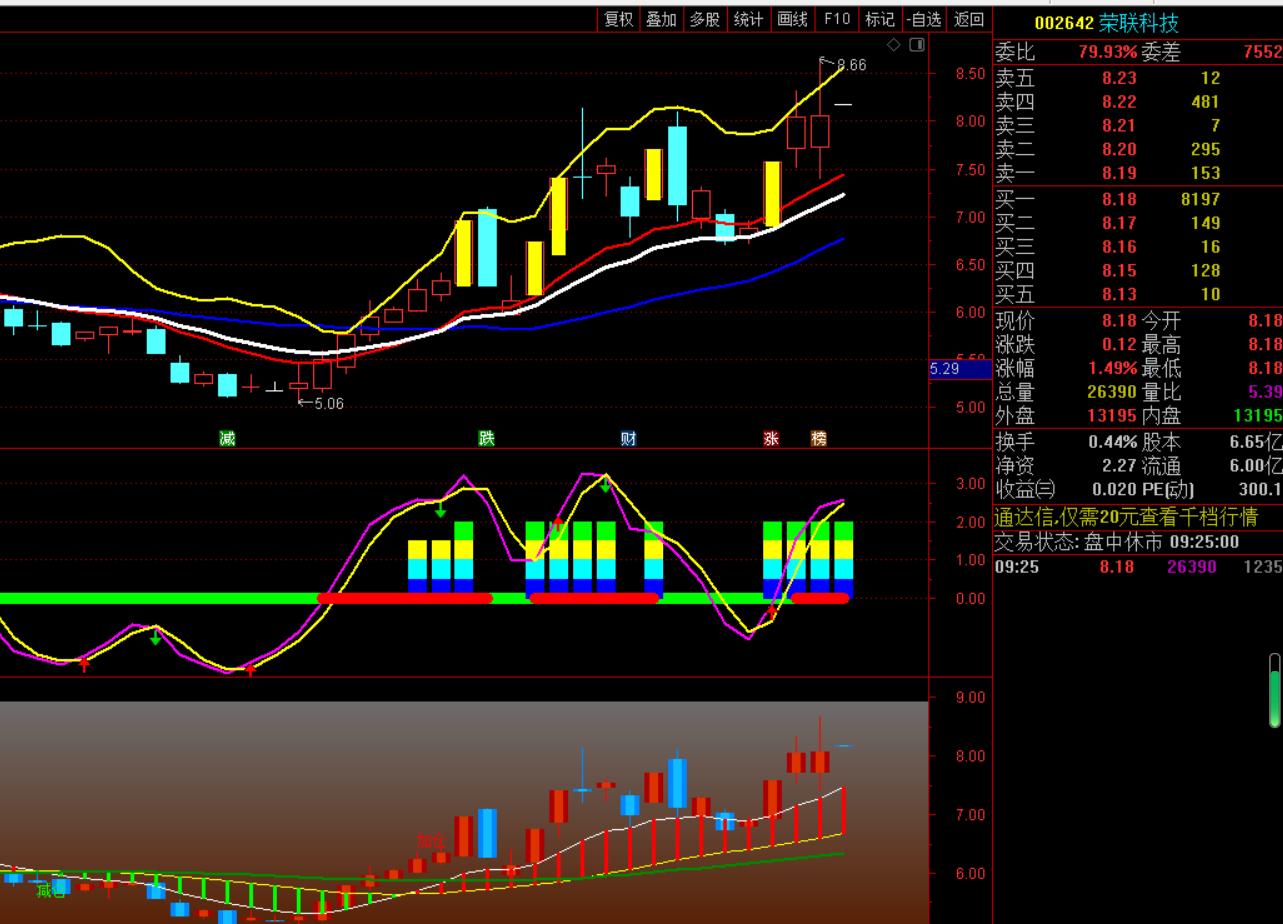The image size is (1283, 924).
Task: Open the blue 财 financial marker
Action: (x=628, y=438)
